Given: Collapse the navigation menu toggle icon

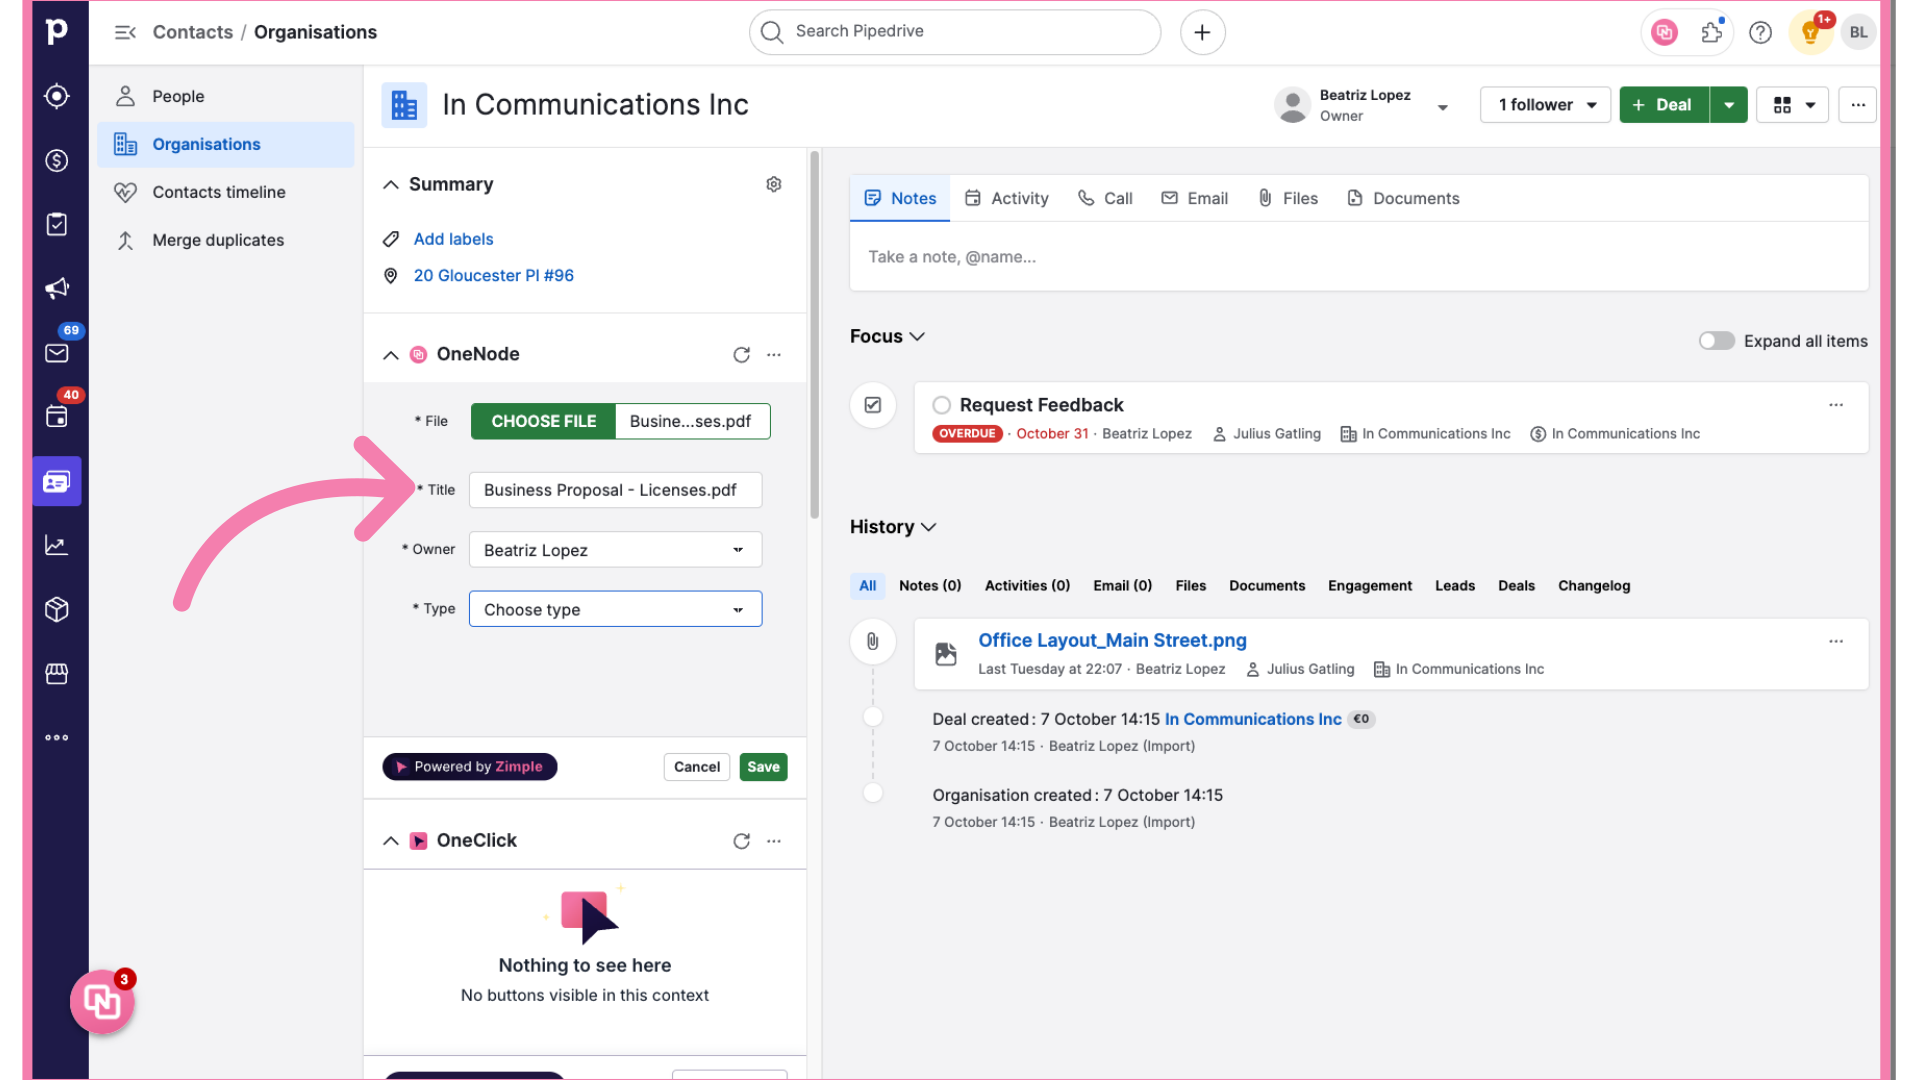Looking at the screenshot, I should pos(125,32).
